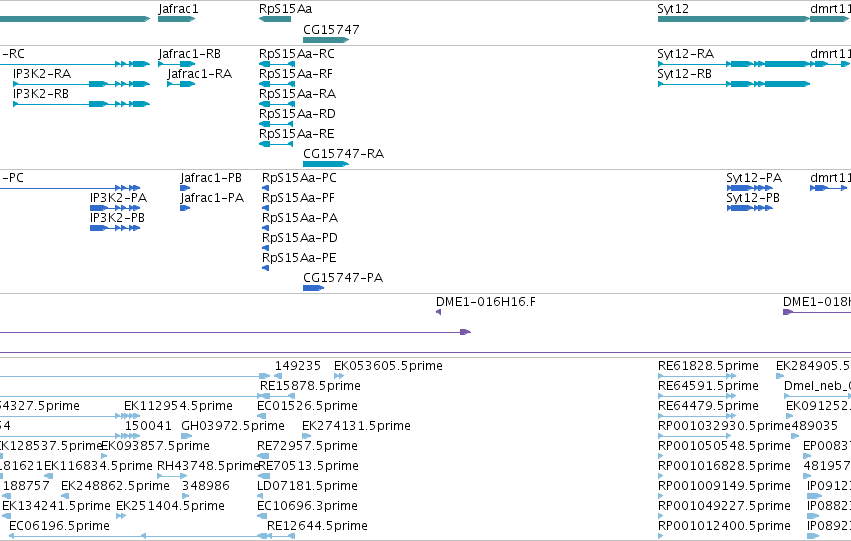This screenshot has width=851, height=541.
Task: Click EST EK274131.5prime label
Action: 356,427
